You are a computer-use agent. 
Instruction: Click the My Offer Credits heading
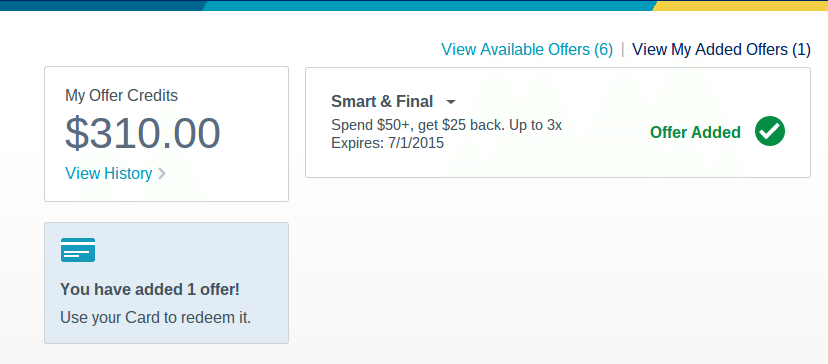tap(121, 96)
